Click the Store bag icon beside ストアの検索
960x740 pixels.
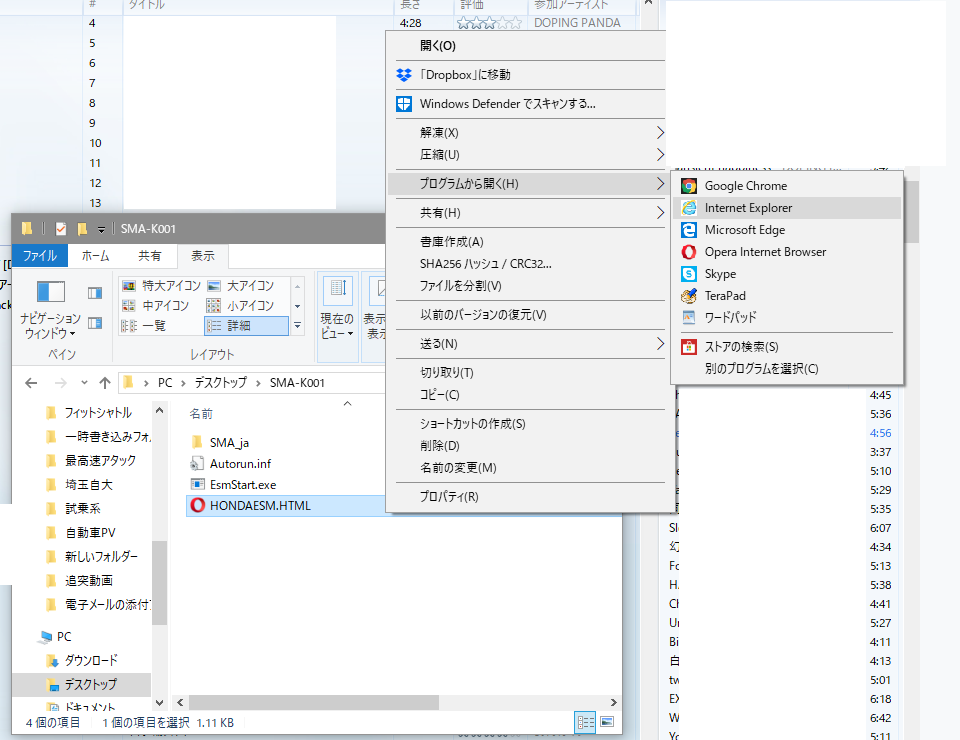click(689, 347)
